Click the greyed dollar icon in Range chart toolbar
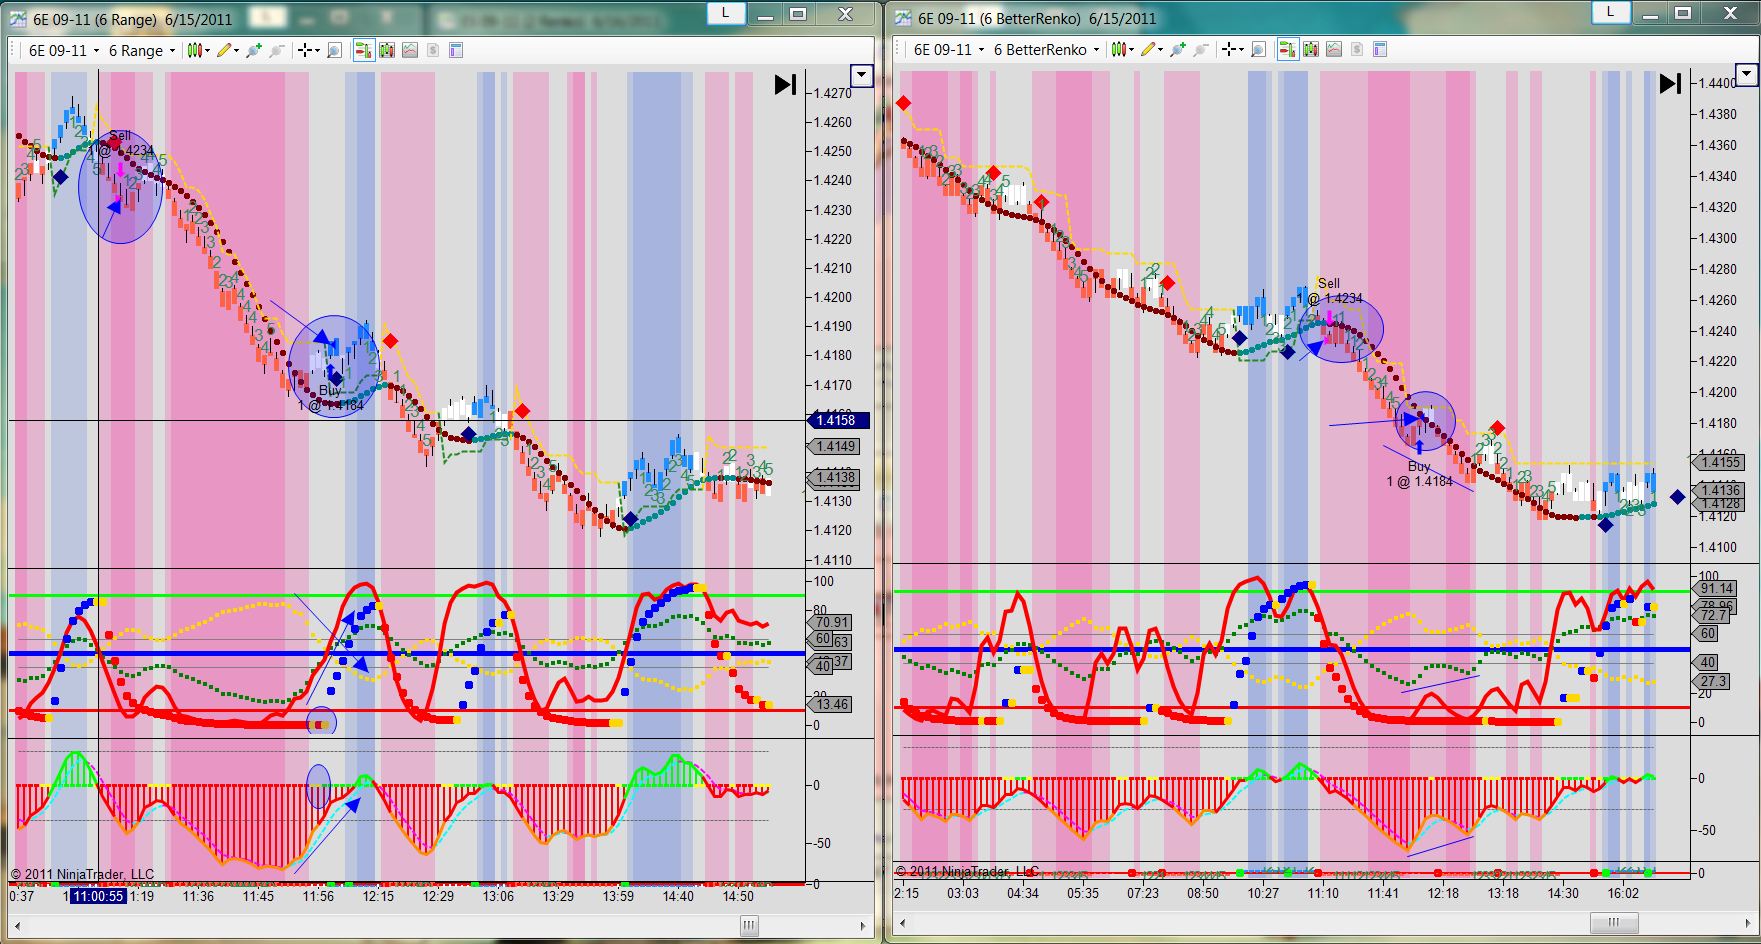This screenshot has height=944, width=1761. pos(433,50)
